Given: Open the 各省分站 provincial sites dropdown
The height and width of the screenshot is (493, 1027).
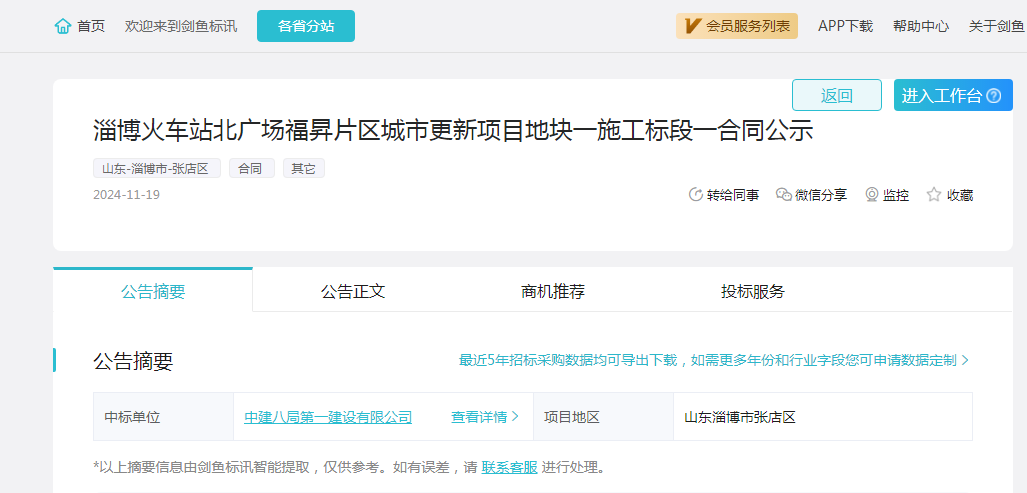Looking at the screenshot, I should pyautogui.click(x=306, y=26).
